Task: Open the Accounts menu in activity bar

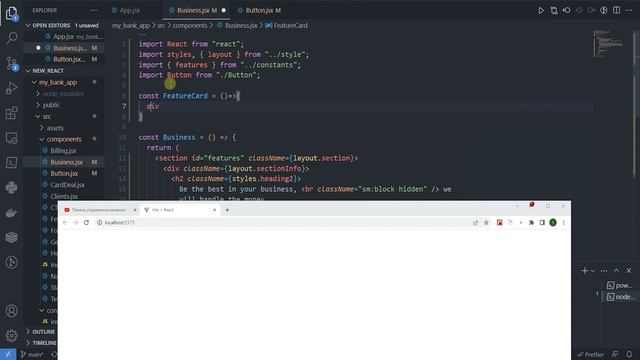Action: (11, 311)
